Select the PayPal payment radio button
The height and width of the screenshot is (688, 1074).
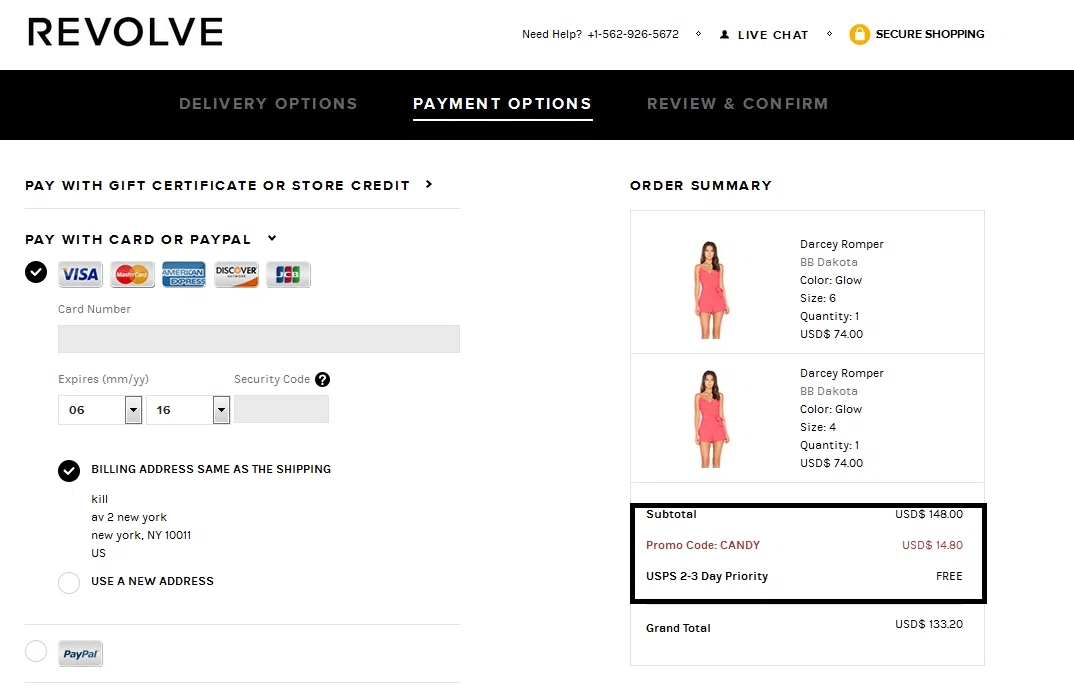[x=36, y=651]
